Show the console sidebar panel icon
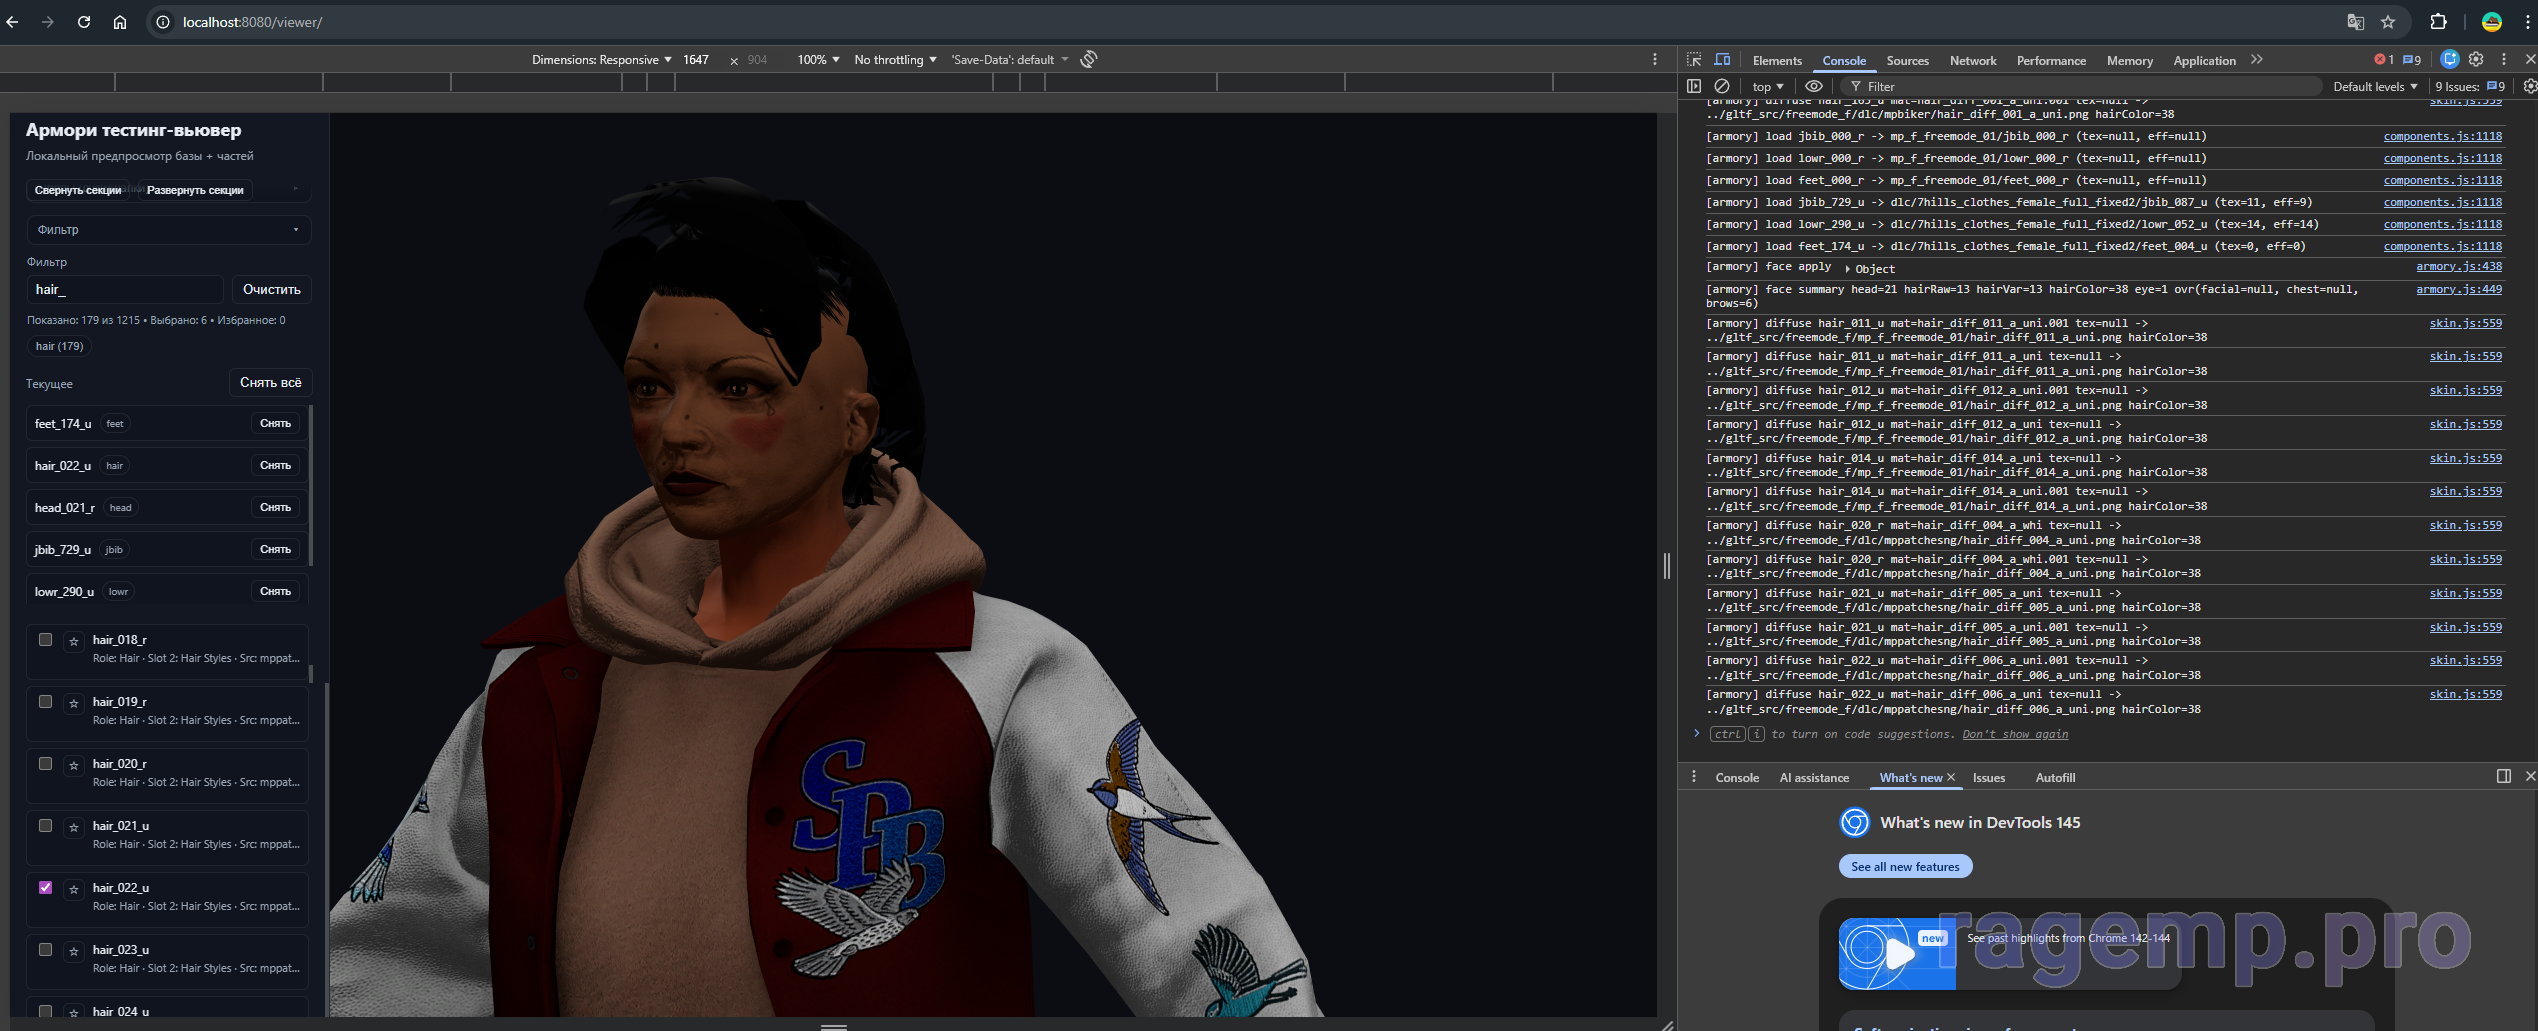The image size is (2538, 1031). (x=1694, y=87)
